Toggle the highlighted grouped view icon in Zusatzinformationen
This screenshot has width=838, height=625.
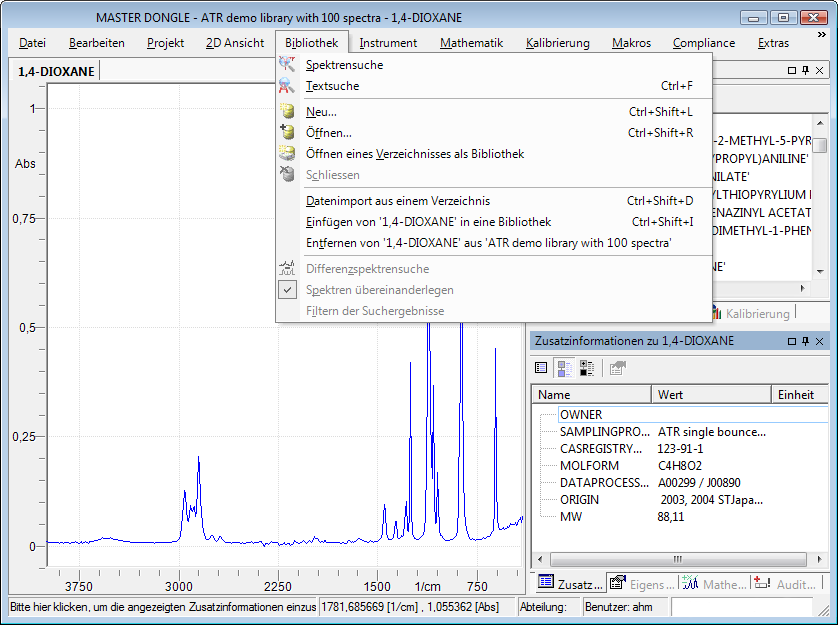point(564,368)
